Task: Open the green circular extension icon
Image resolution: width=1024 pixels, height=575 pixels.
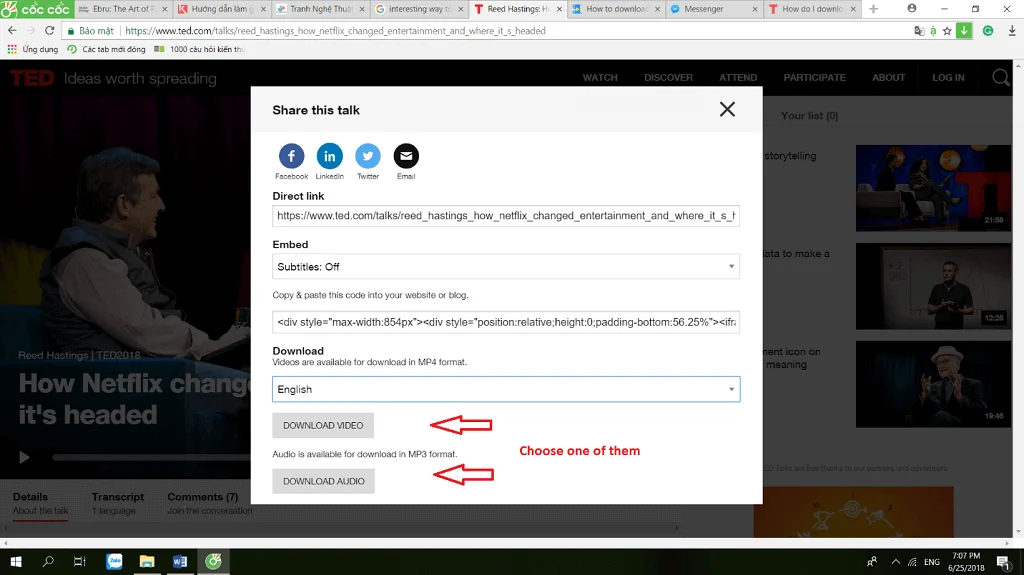Action: (988, 31)
